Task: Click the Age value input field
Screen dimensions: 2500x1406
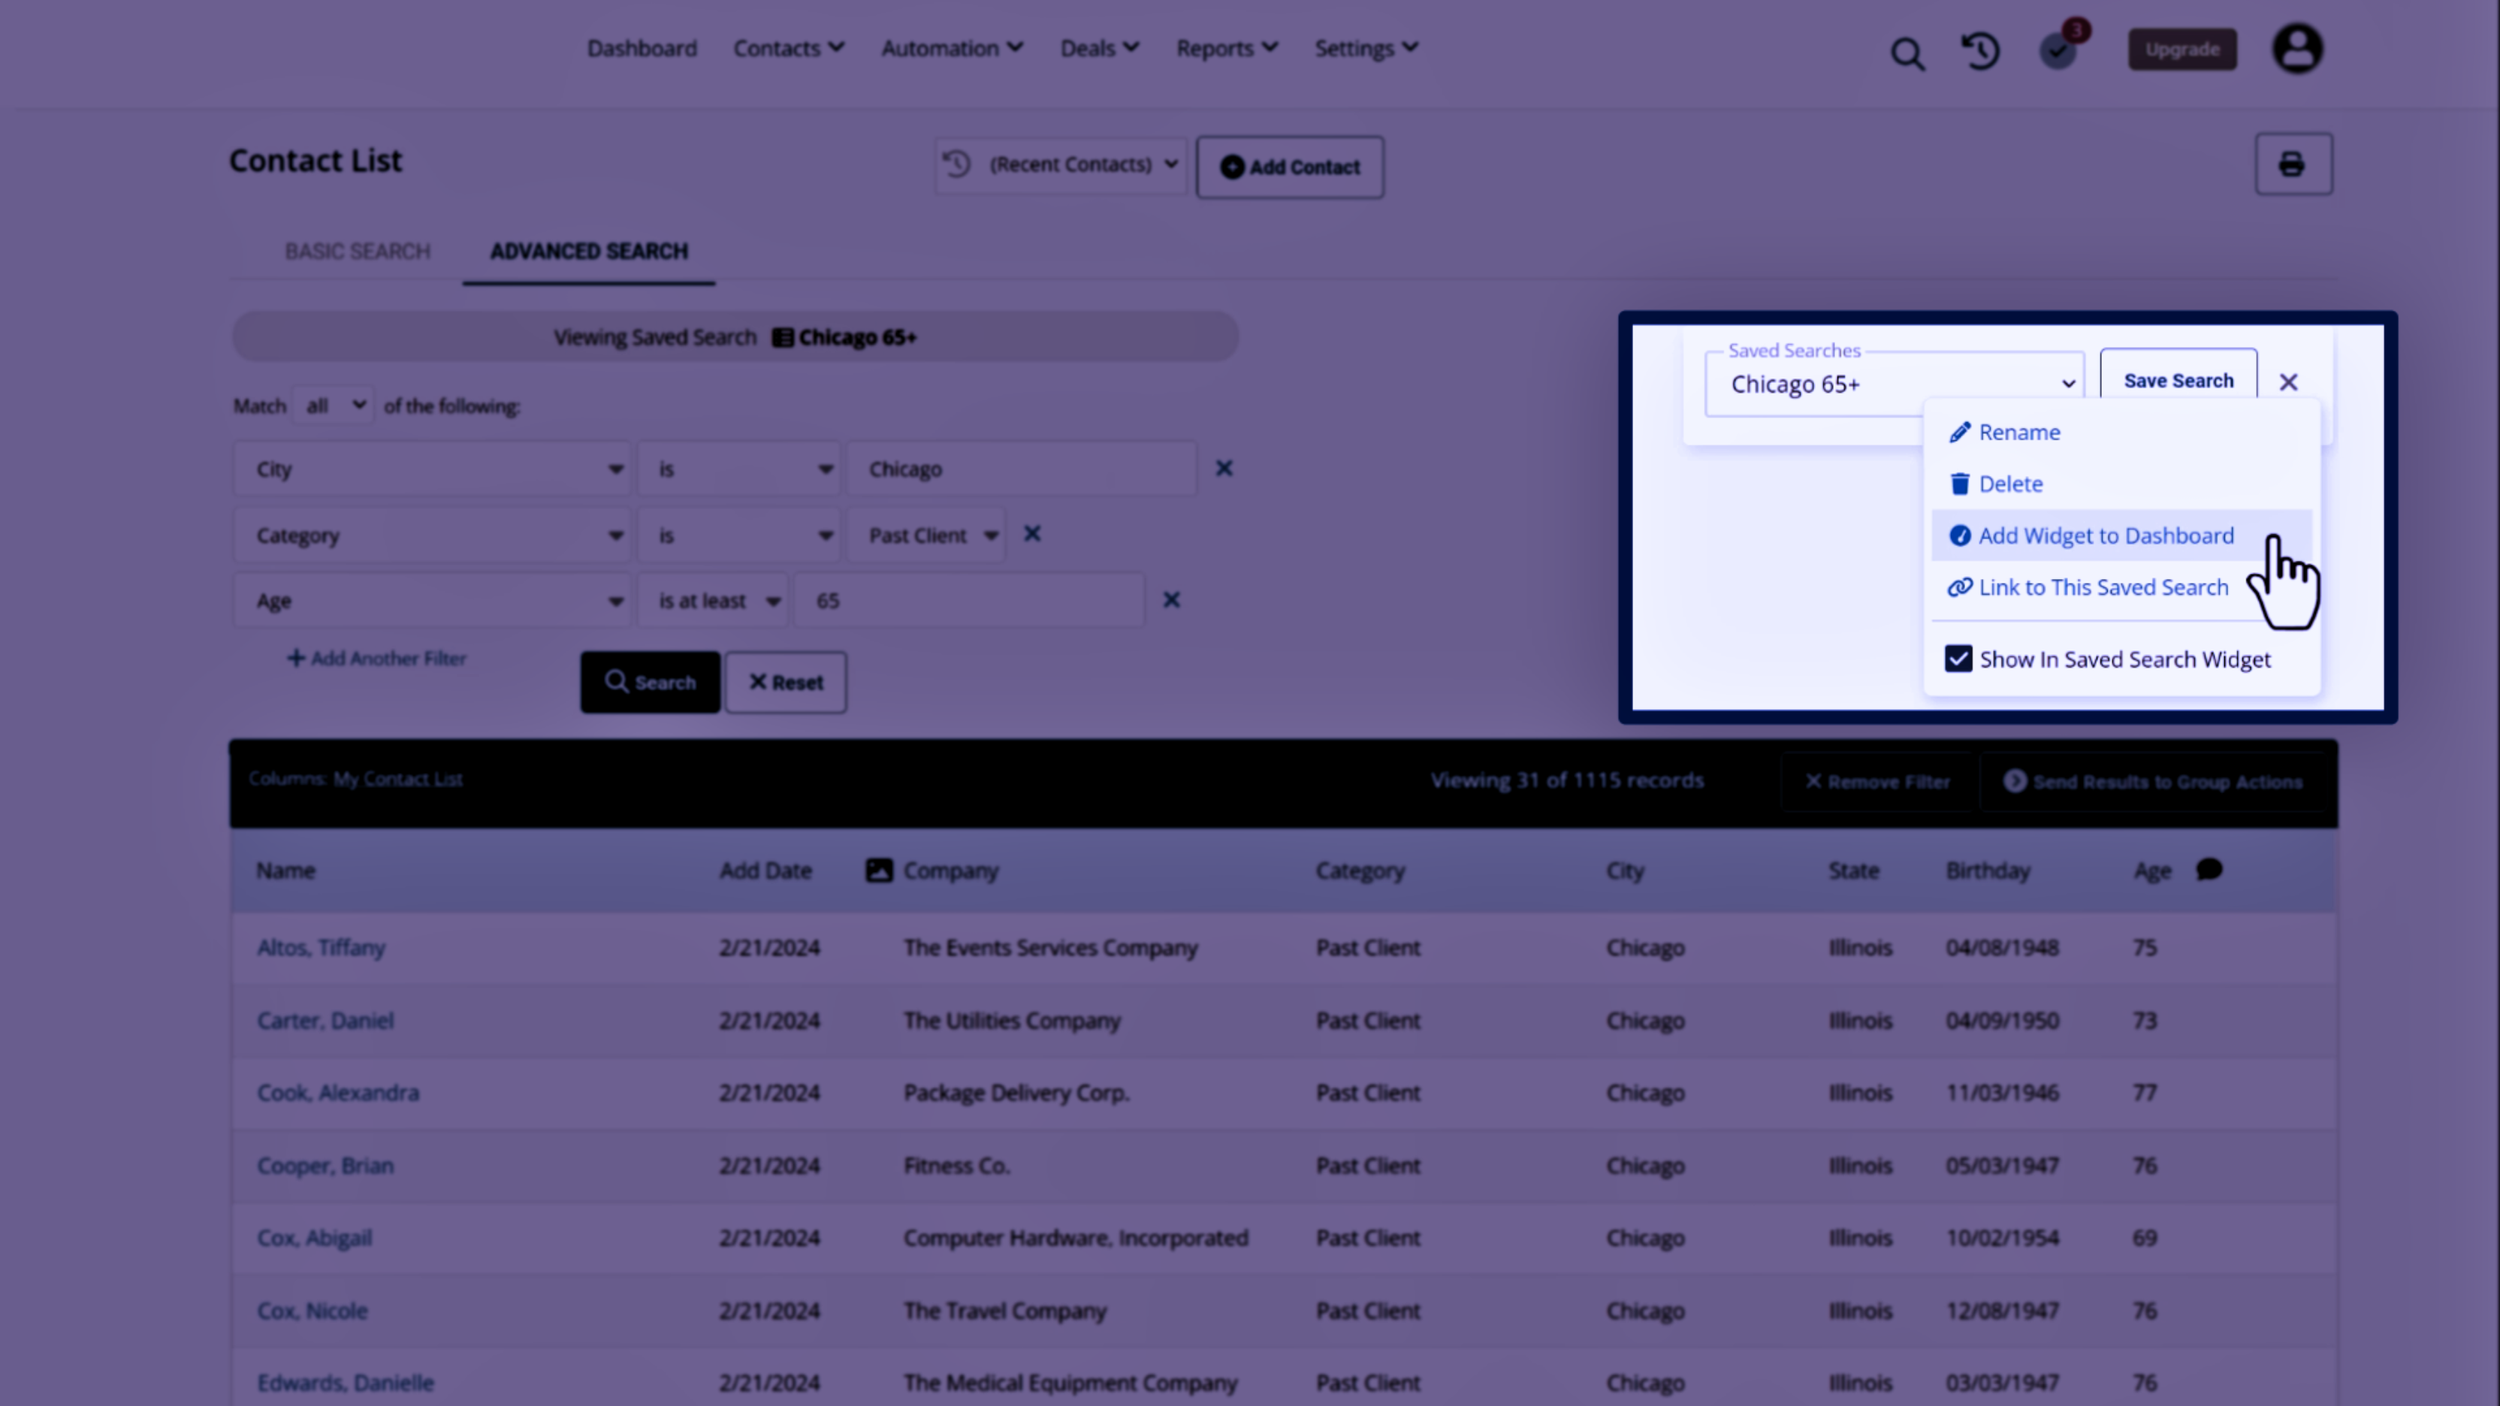Action: pos(967,601)
